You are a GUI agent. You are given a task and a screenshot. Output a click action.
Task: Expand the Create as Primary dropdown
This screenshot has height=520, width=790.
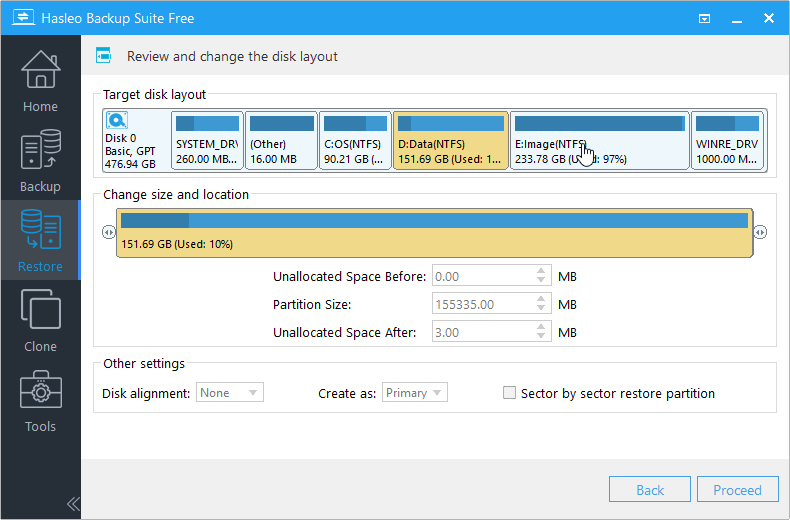tap(415, 393)
